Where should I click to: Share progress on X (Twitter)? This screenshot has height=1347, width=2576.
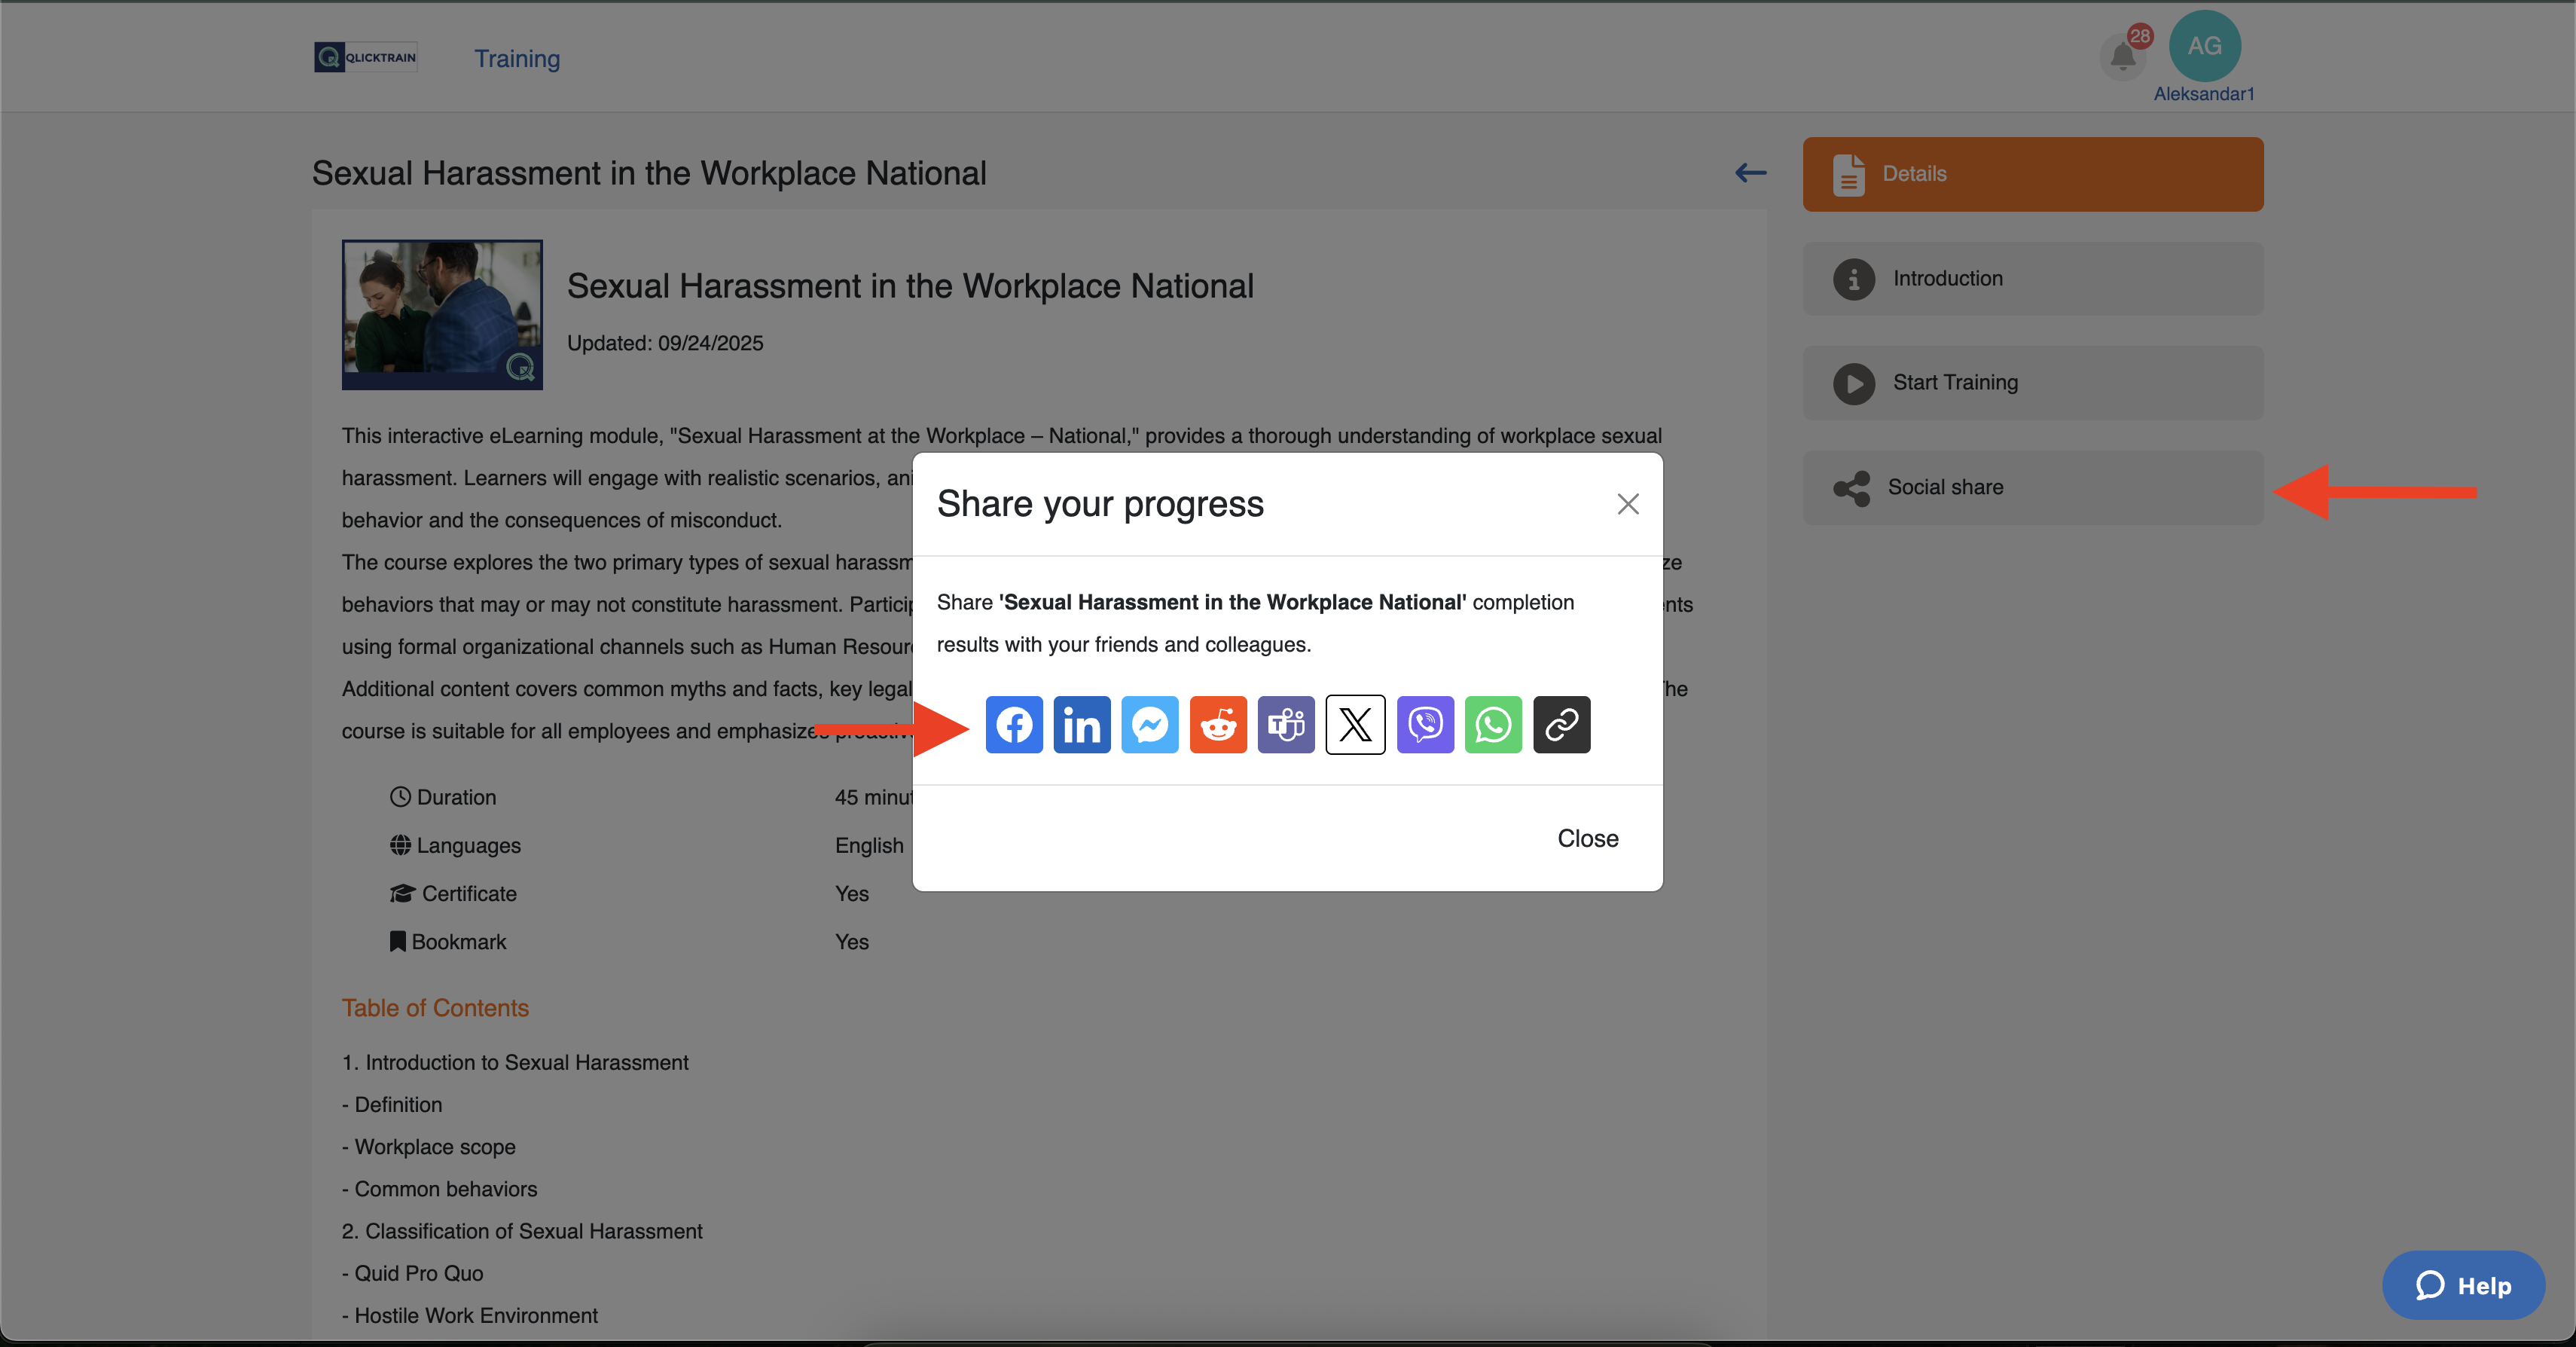(1355, 724)
